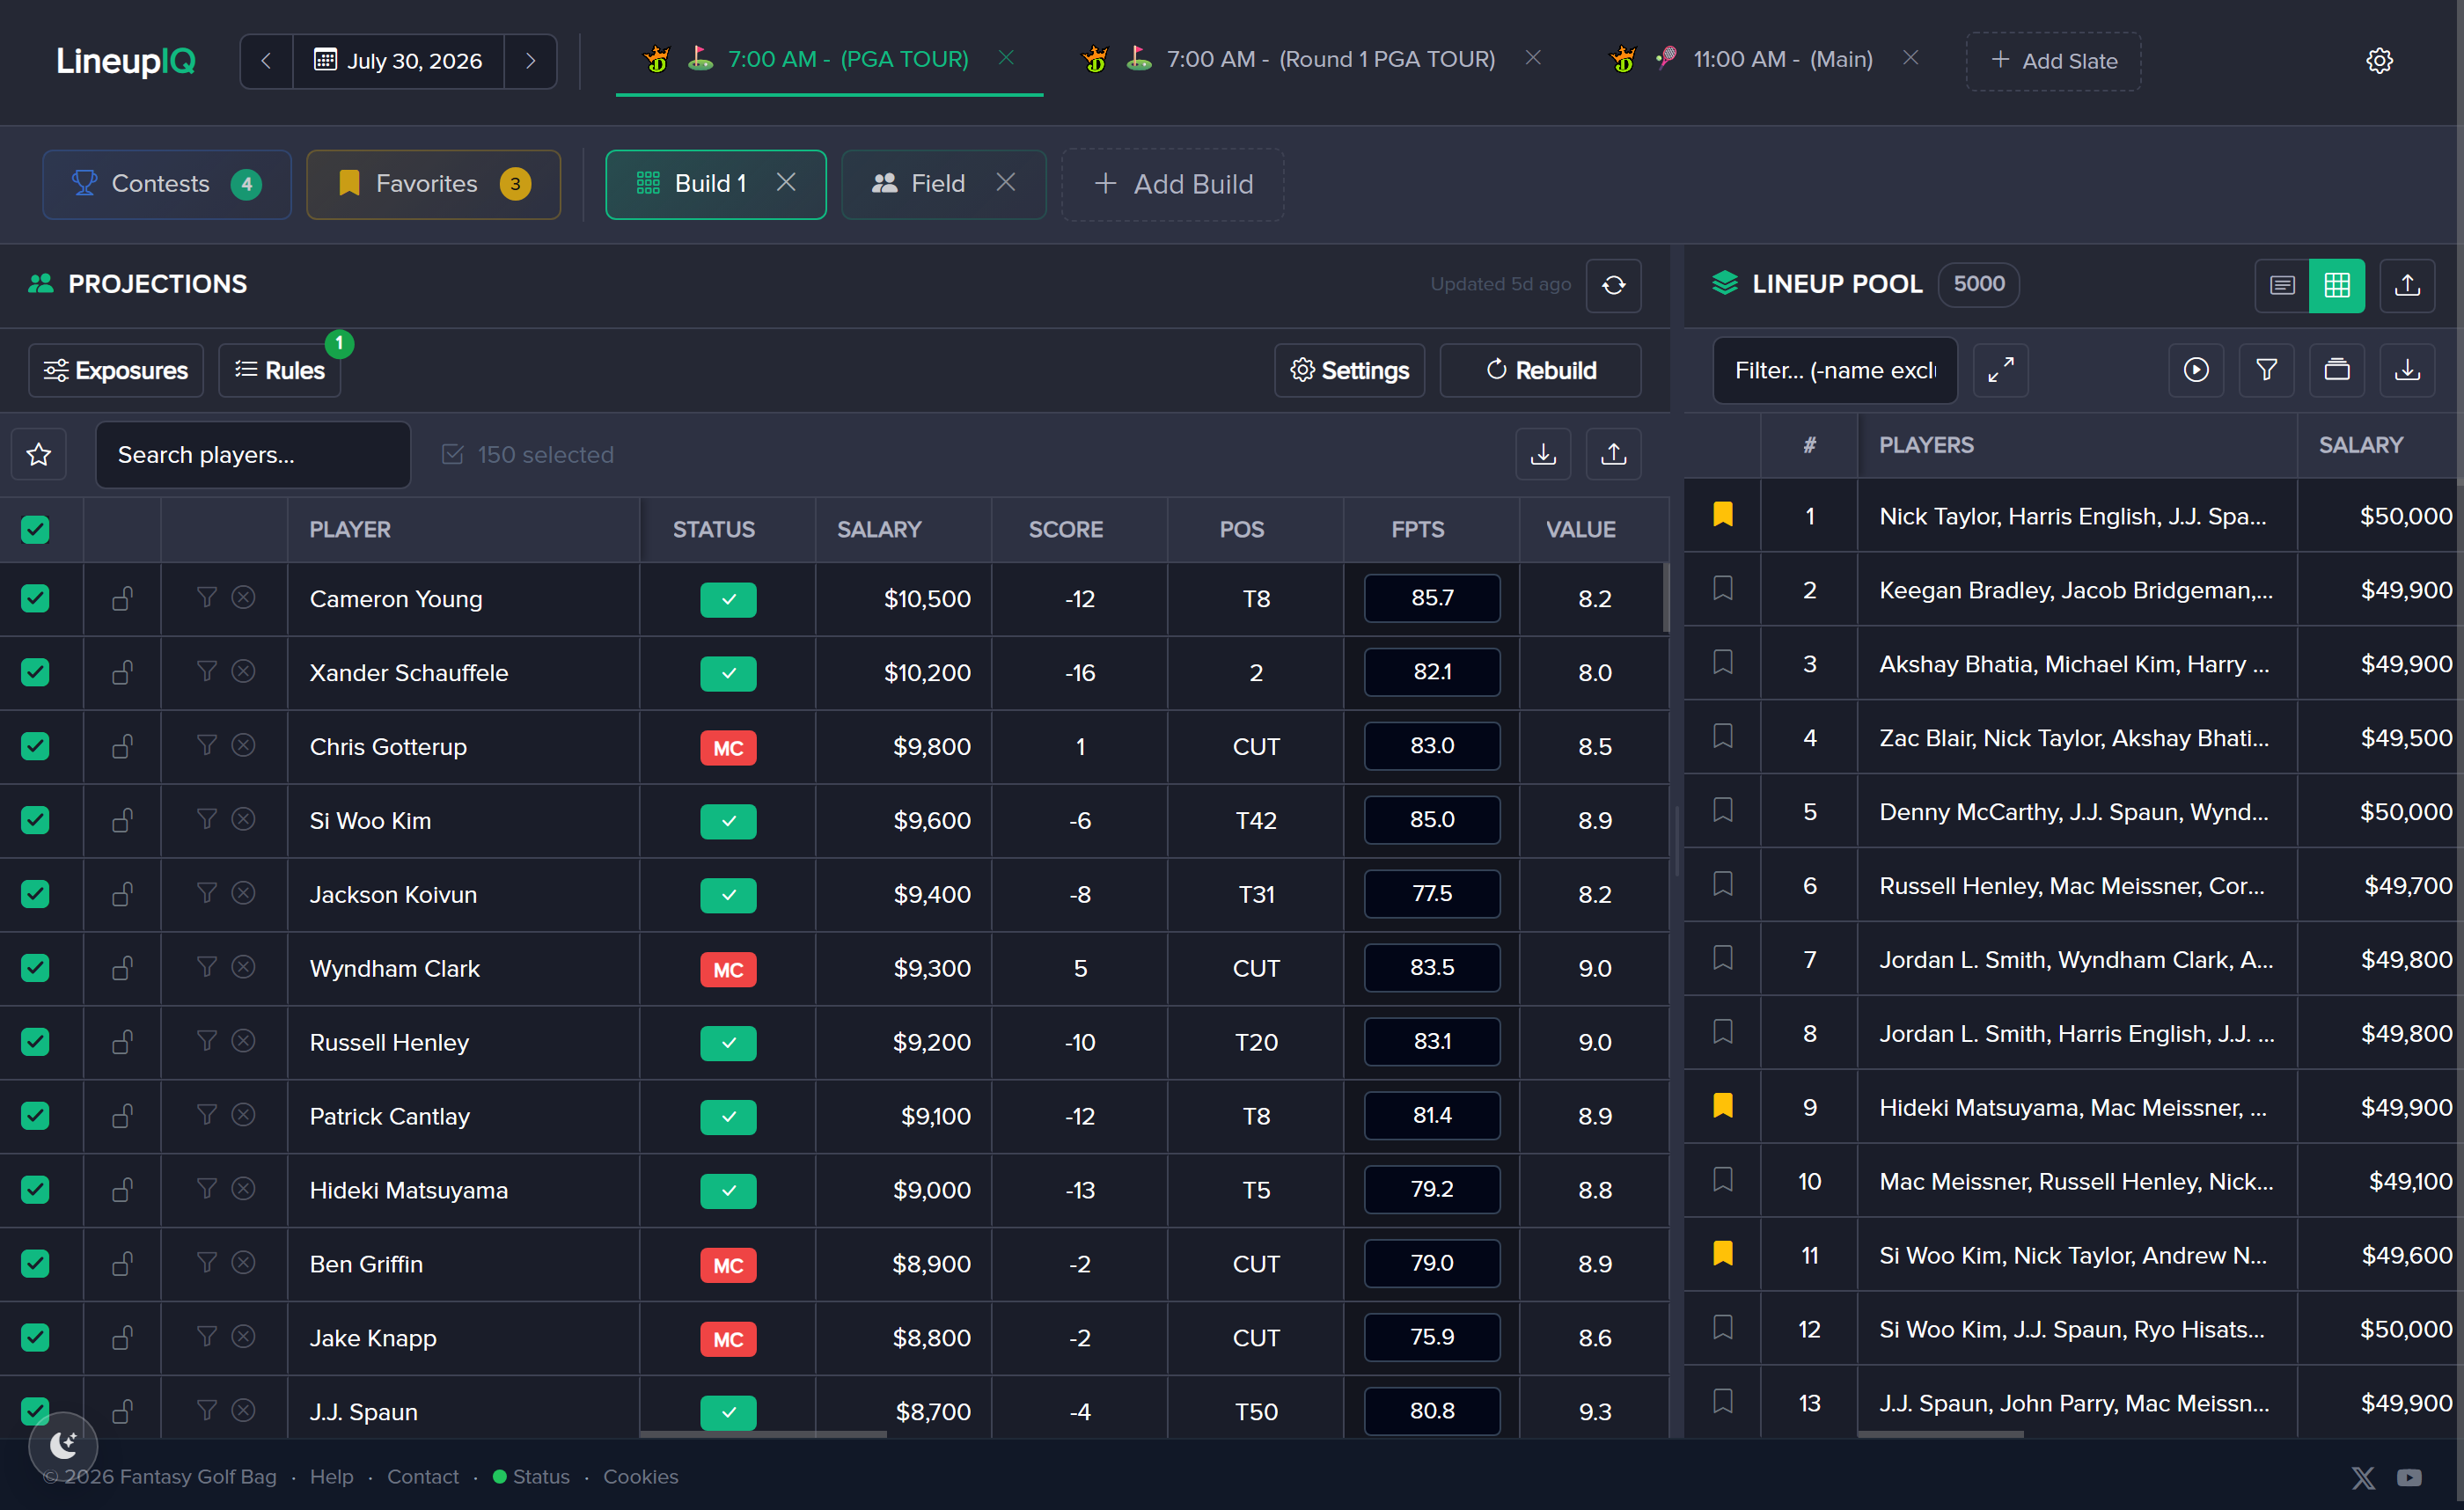This screenshot has width=2464, height=1510.
Task: Click the projections table horizontal scrollbar
Action: click(x=763, y=1434)
